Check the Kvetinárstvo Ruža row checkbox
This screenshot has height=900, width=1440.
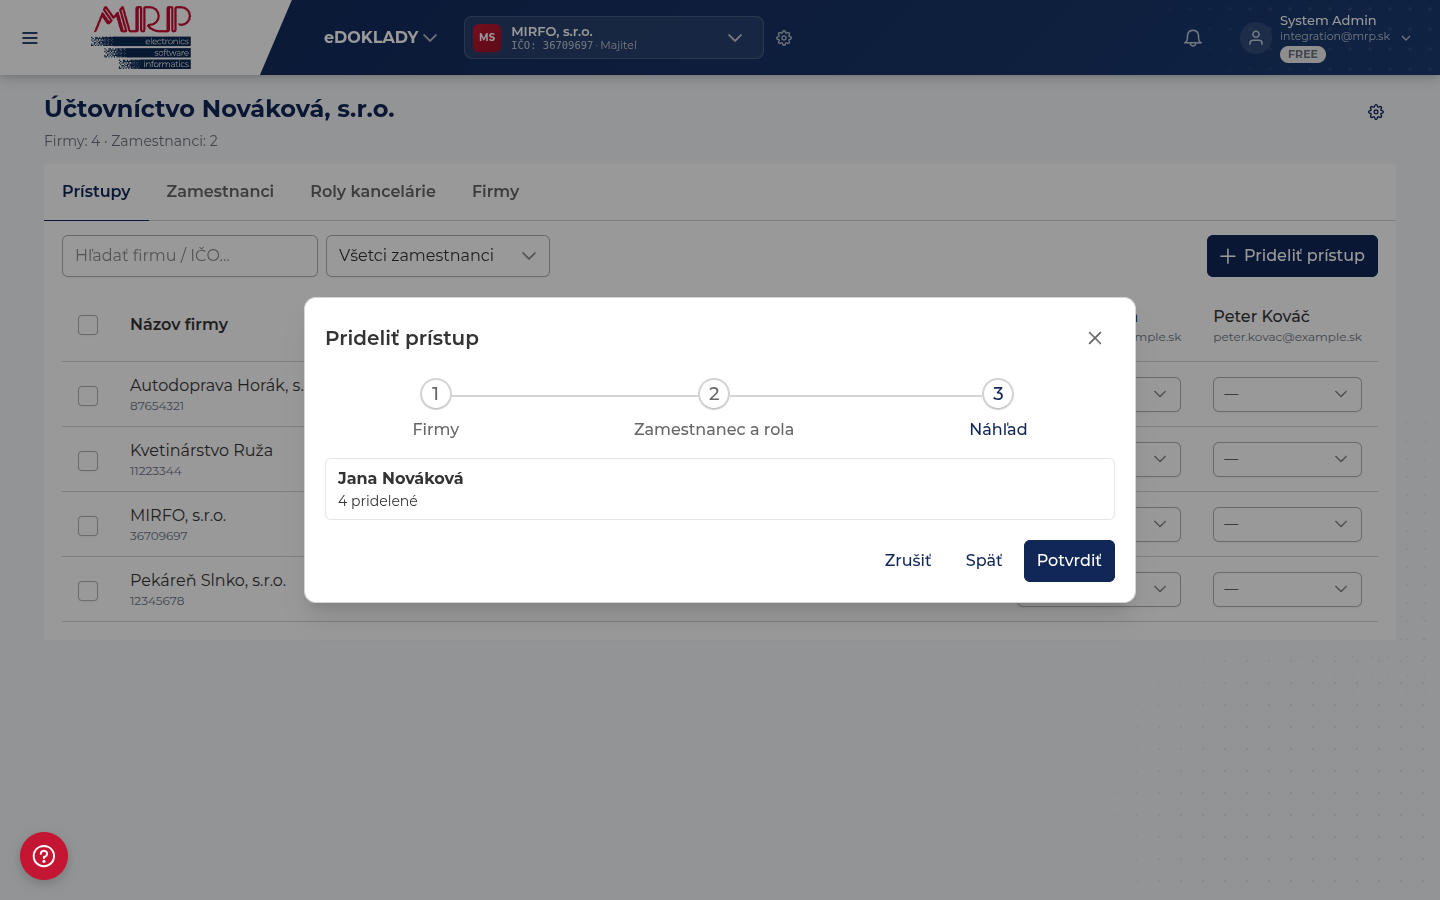(x=88, y=460)
